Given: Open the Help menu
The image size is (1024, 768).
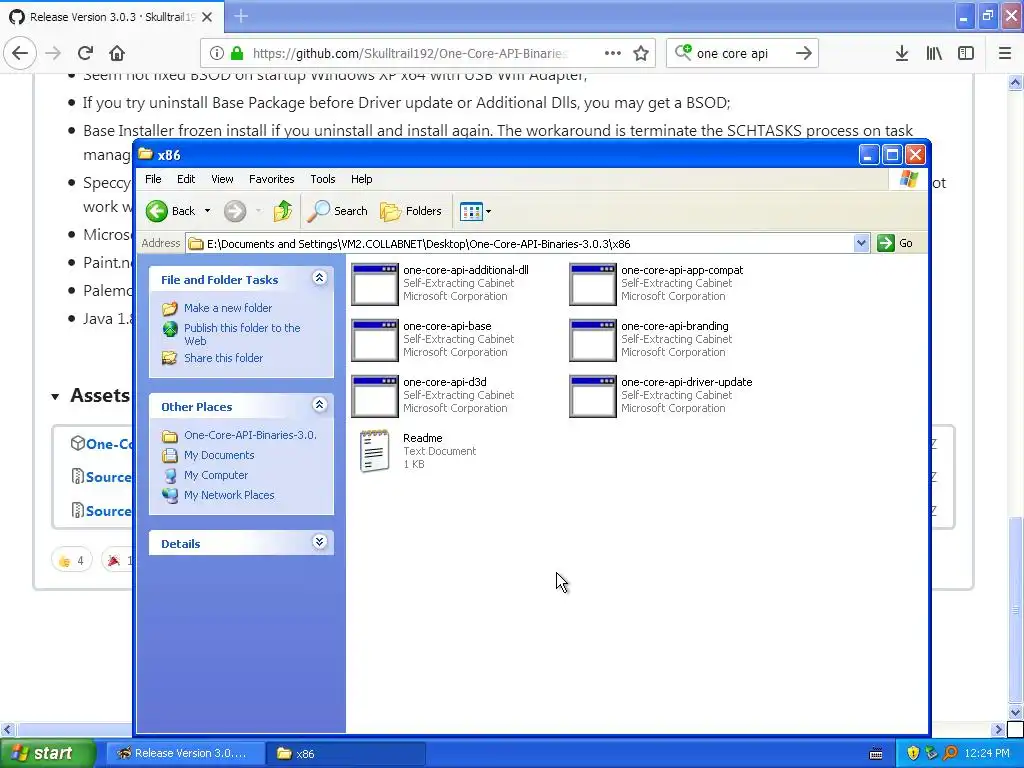Looking at the screenshot, I should [x=361, y=179].
